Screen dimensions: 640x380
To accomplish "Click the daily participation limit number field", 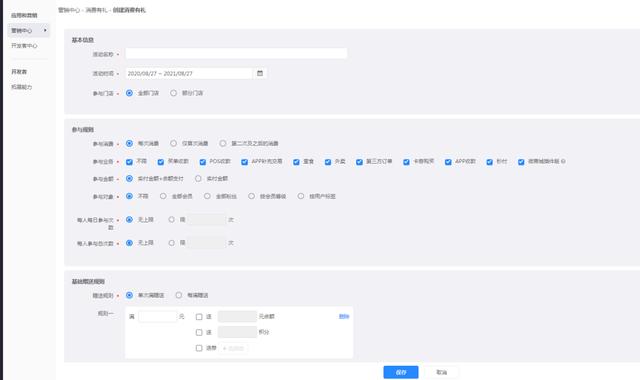I will (x=207, y=220).
